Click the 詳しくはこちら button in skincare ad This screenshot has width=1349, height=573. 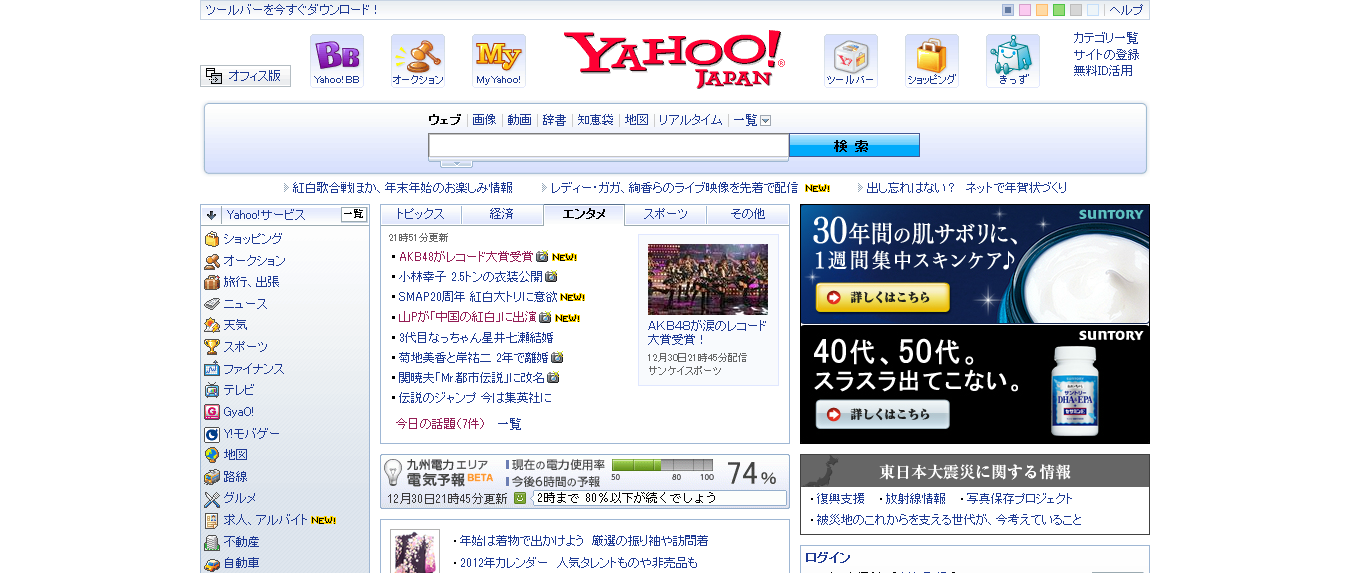[883, 297]
